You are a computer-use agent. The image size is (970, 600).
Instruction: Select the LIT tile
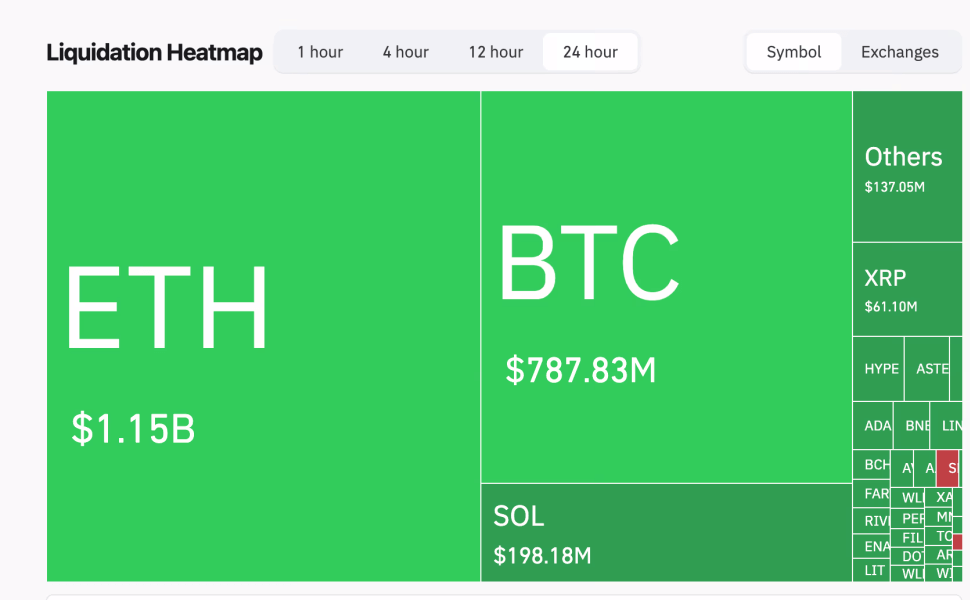click(x=872, y=570)
